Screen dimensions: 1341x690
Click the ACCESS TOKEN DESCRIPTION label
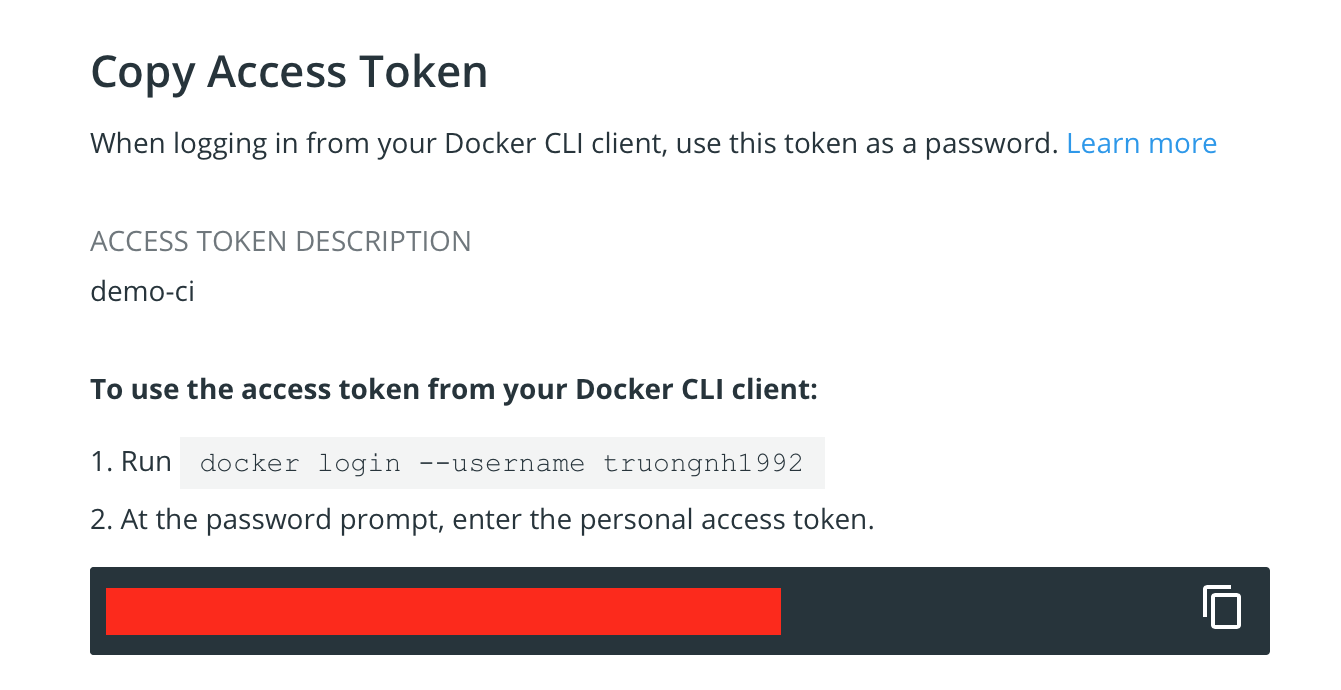(281, 242)
